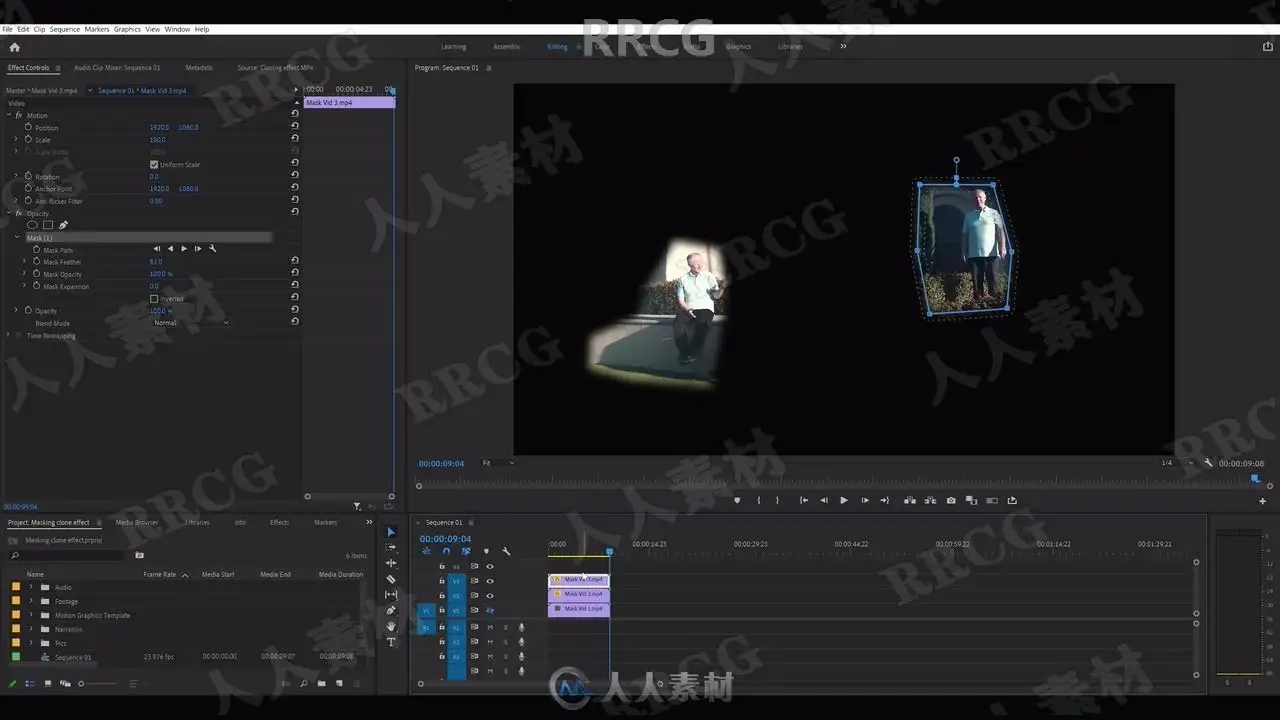Screen dimensions: 1280x720
Task: Select the Slip tool
Action: 391,595
